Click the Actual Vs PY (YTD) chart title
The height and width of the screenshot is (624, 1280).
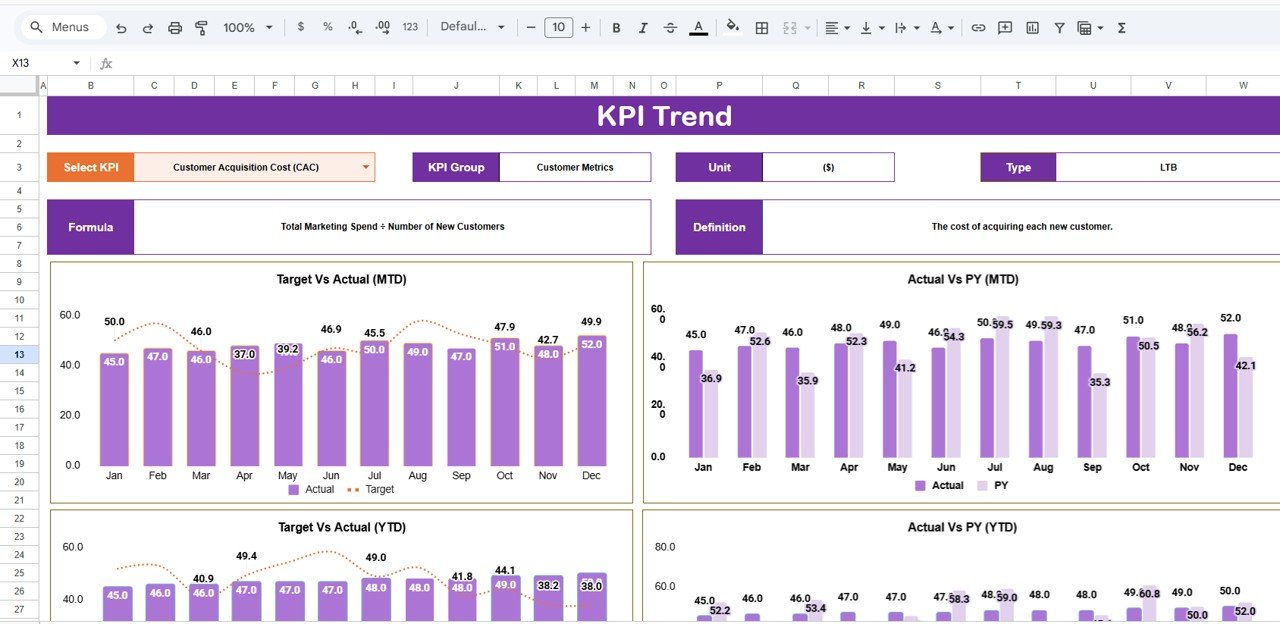(x=963, y=527)
